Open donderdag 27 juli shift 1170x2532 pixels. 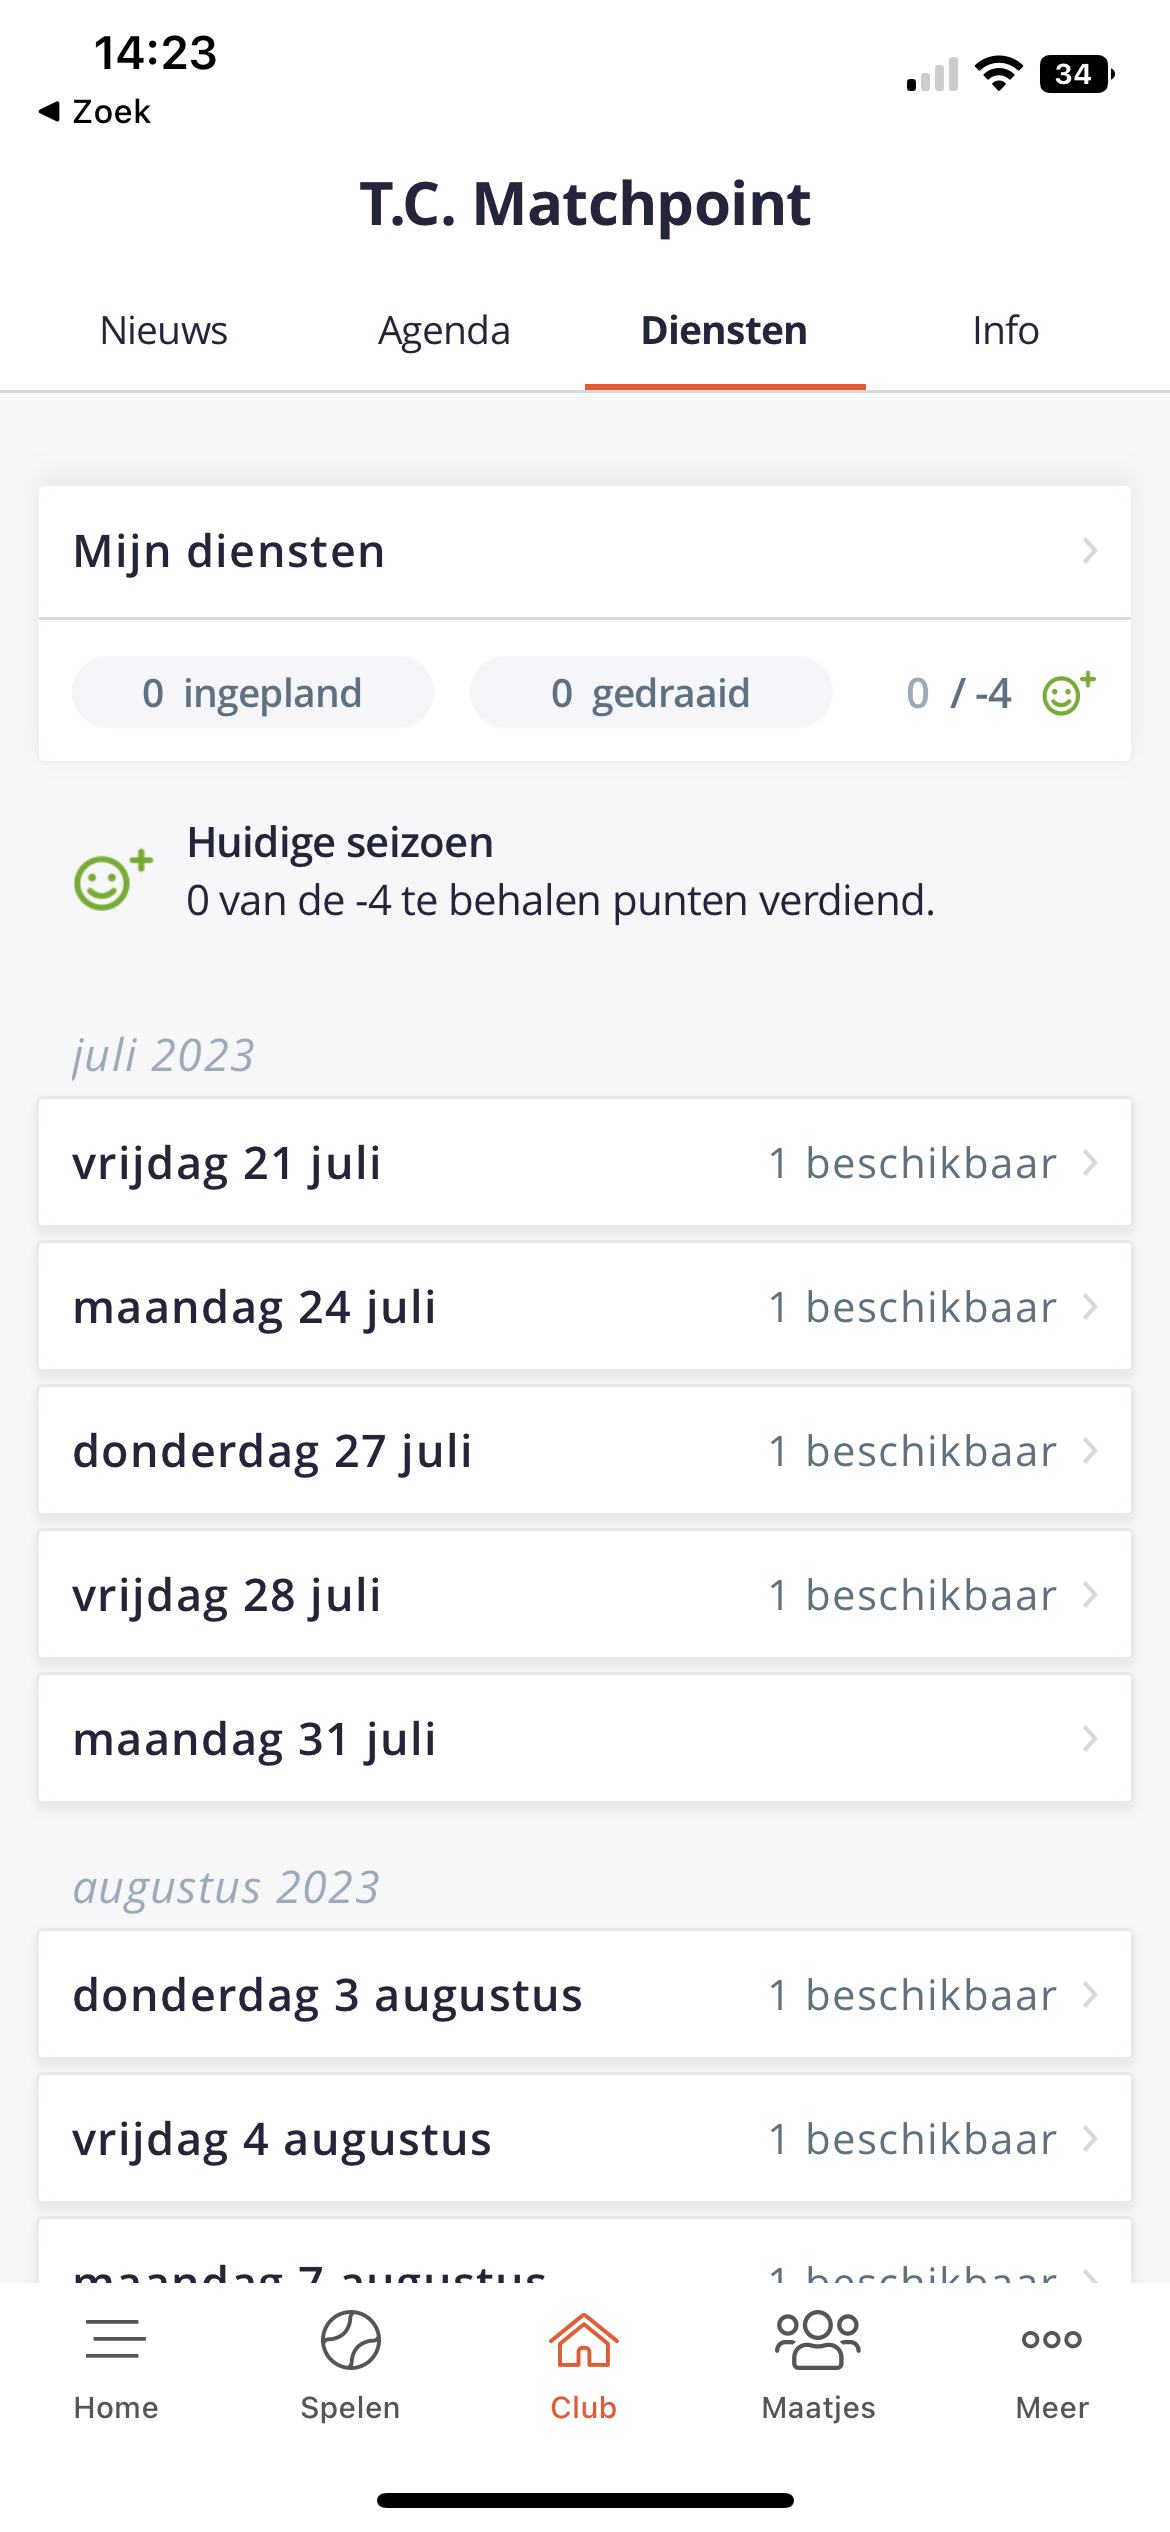tap(585, 1450)
